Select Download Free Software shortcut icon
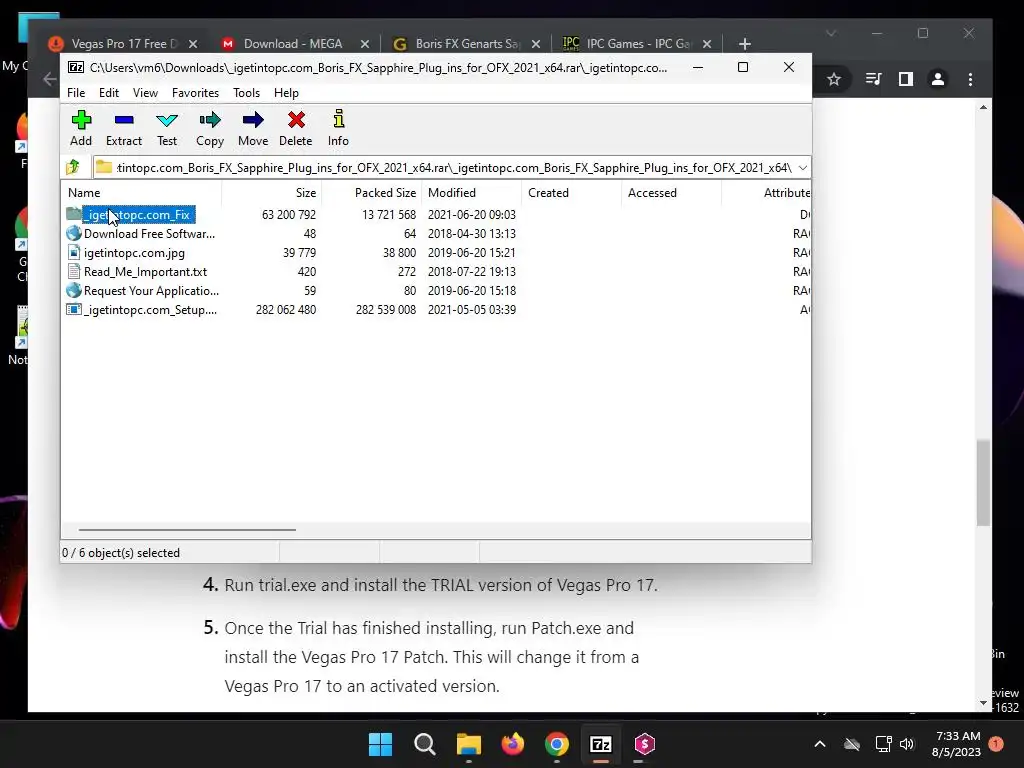The image size is (1024, 768). 74,233
